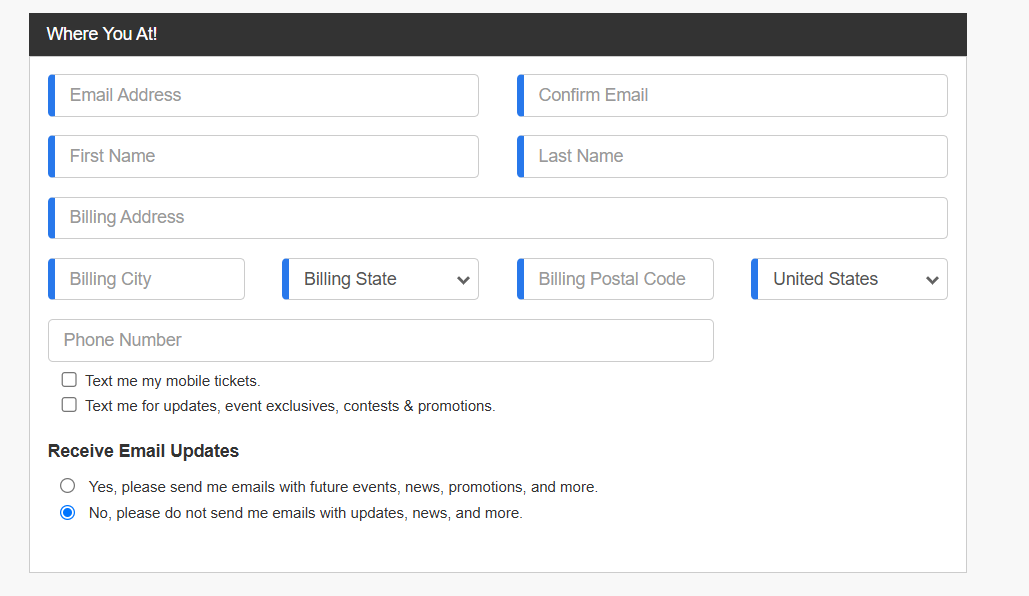
Task: Select No email updates radio button
Action: [68, 512]
